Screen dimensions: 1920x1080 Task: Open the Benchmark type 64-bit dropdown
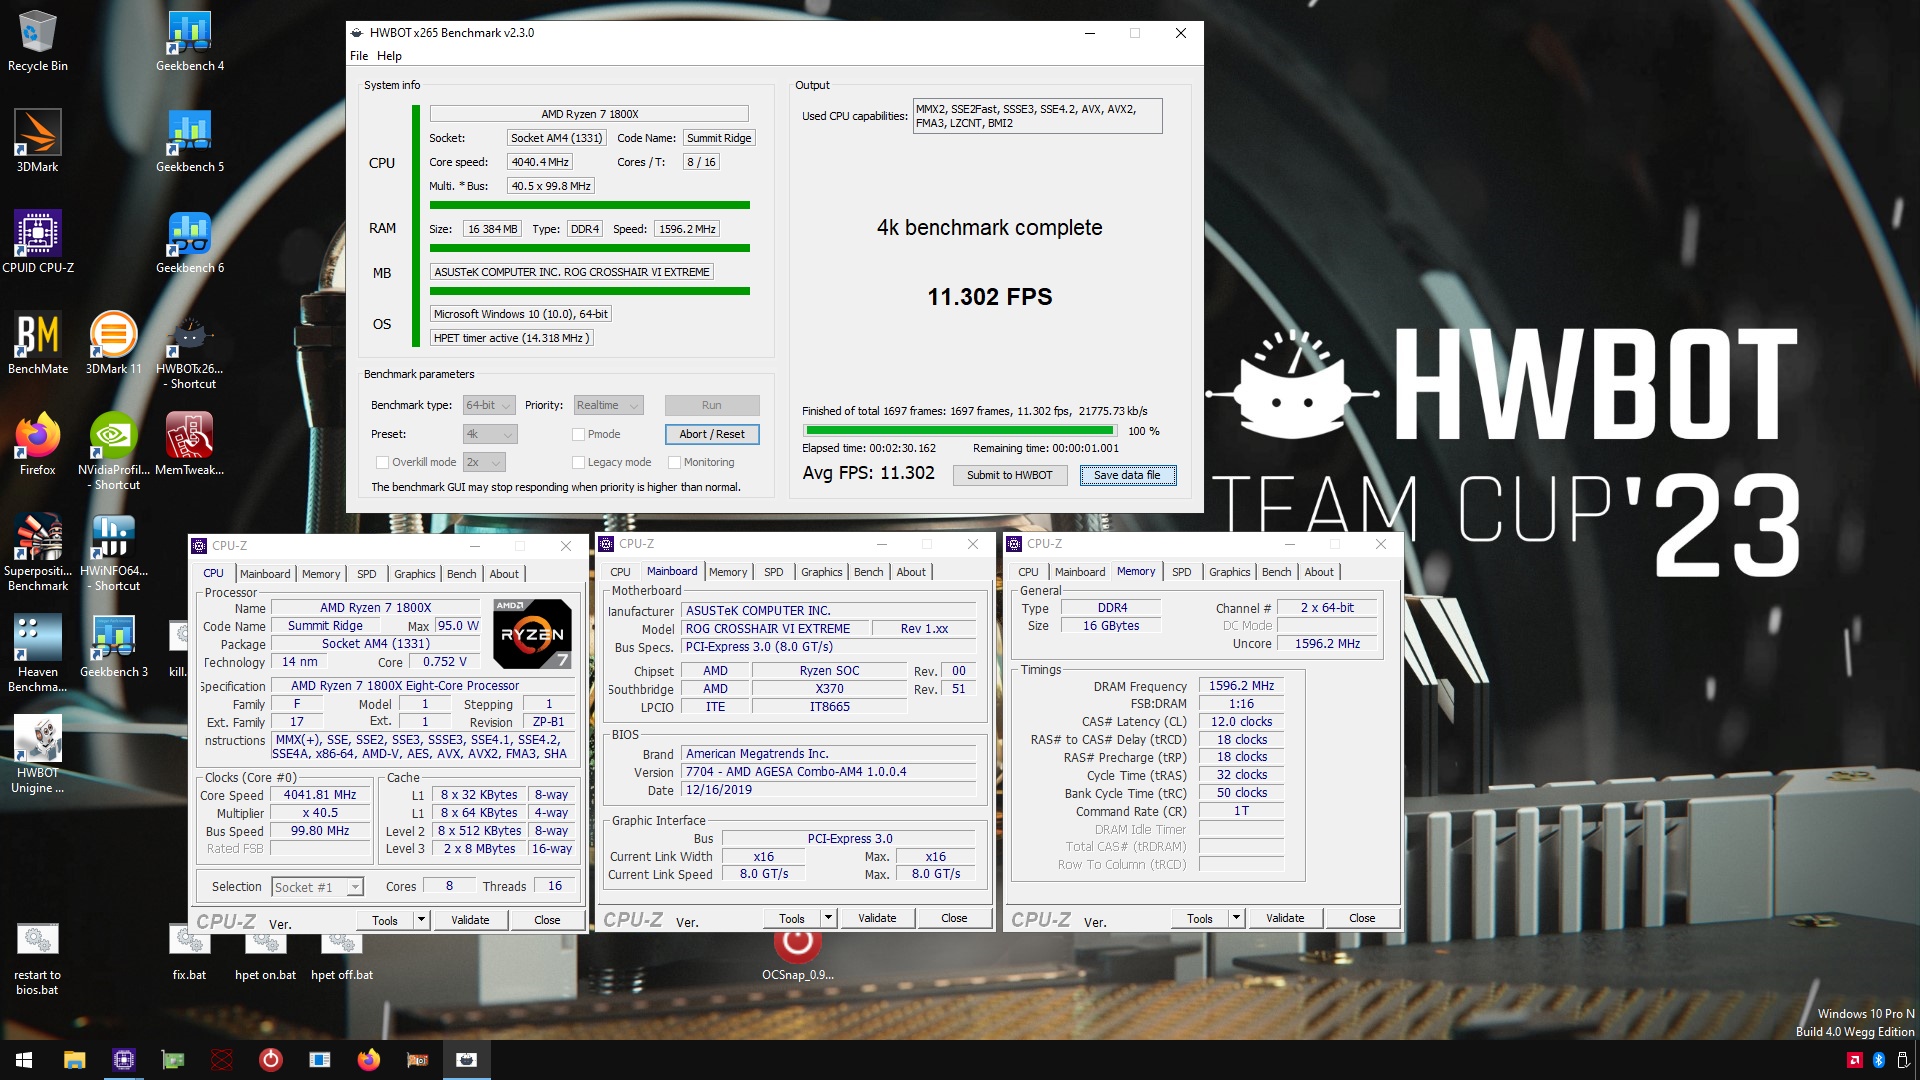tap(489, 405)
